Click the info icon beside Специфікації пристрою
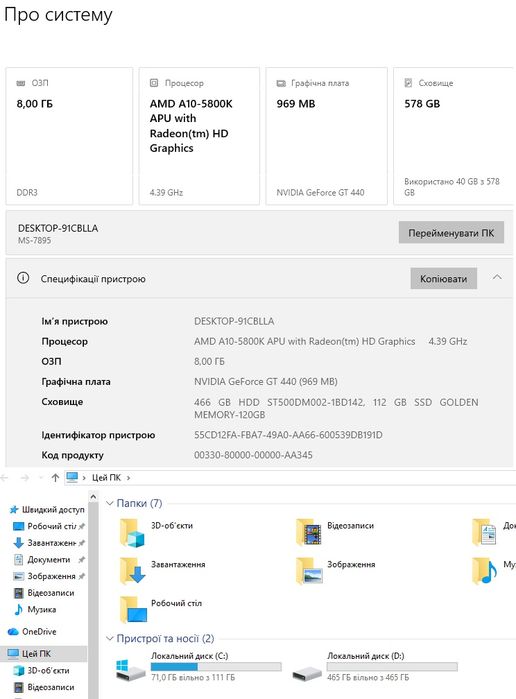This screenshot has height=699, width=516. point(23,278)
